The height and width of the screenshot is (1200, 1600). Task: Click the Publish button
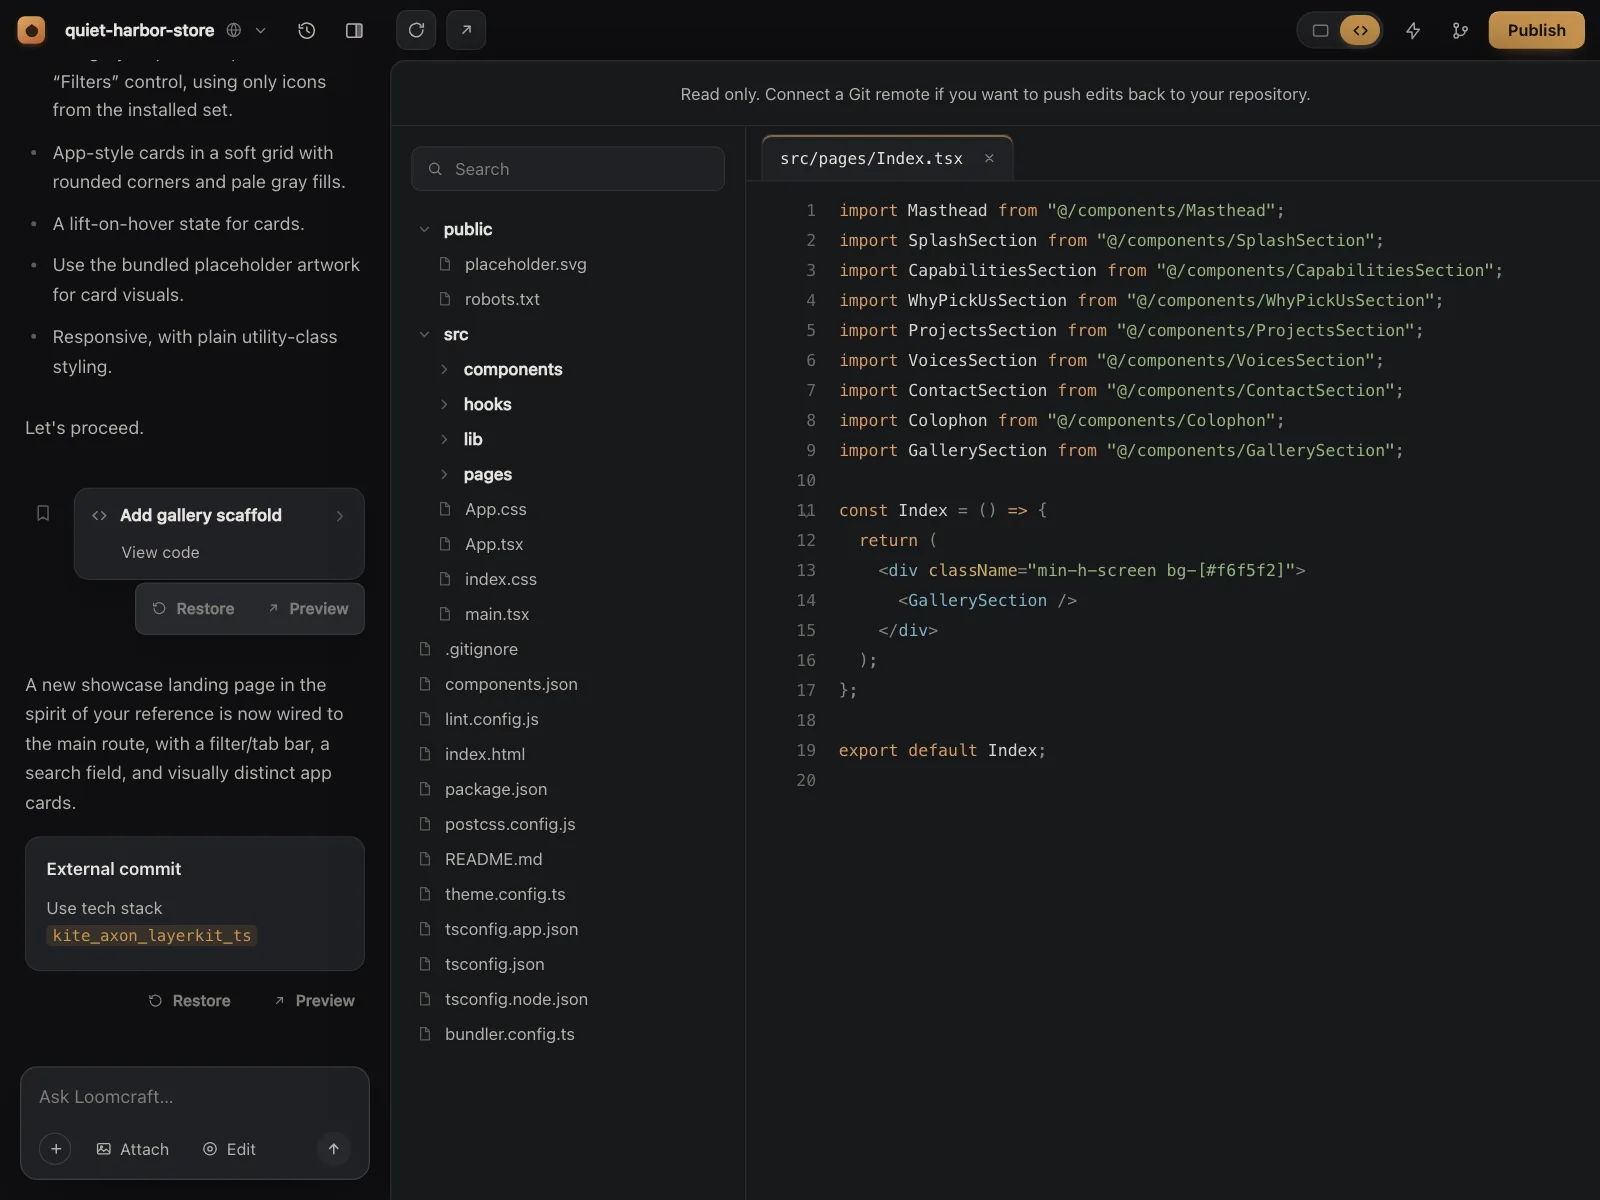coord(1536,30)
